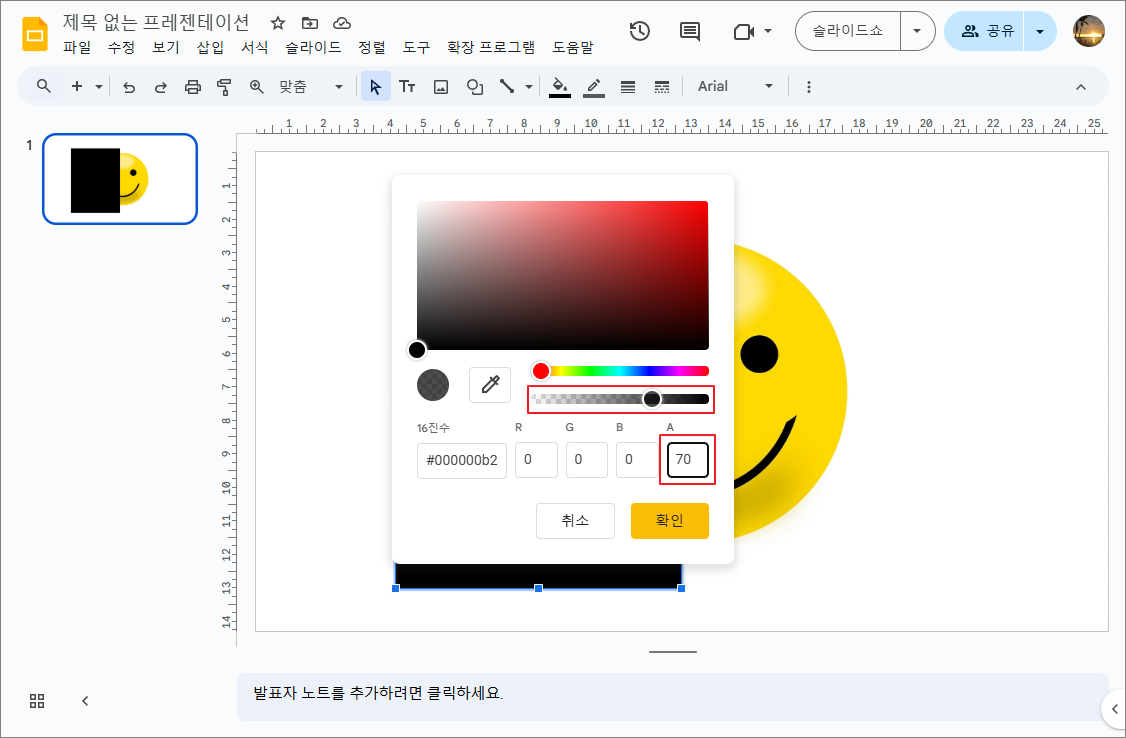This screenshot has height=738, width=1126.
Task: Open version history via clock icon
Action: (x=640, y=31)
